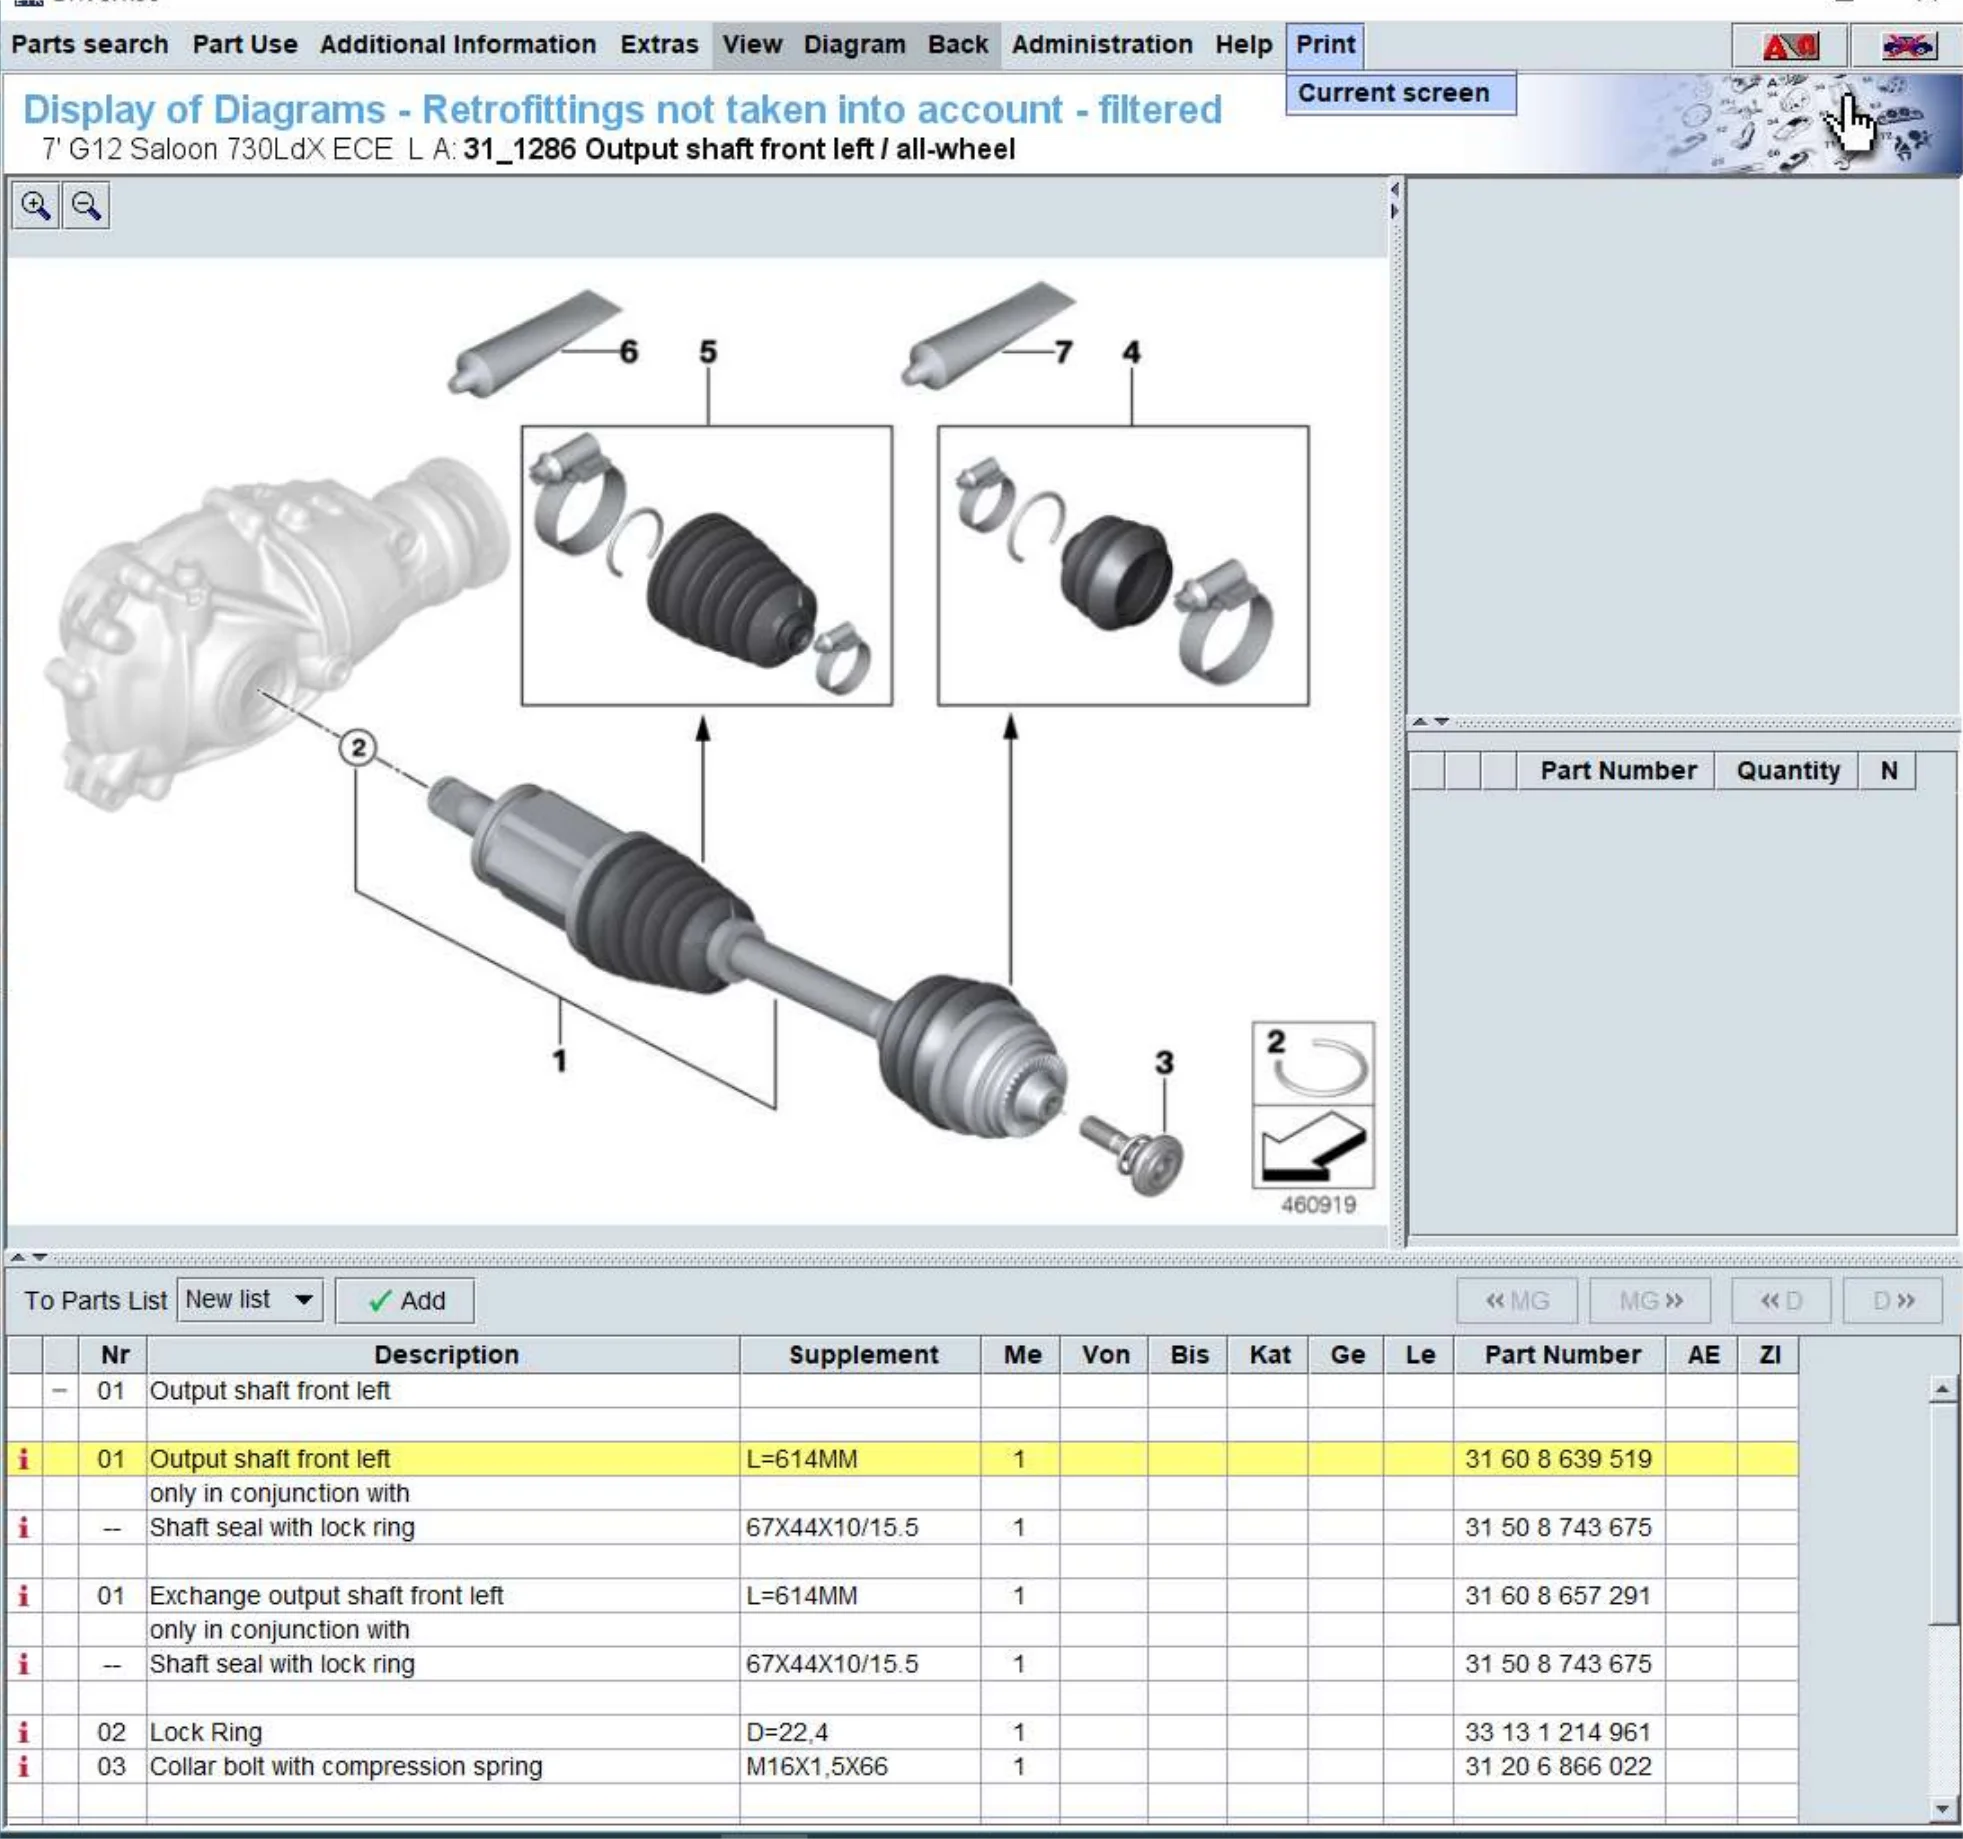Collapse the Output shaft front left group

click(x=60, y=1391)
